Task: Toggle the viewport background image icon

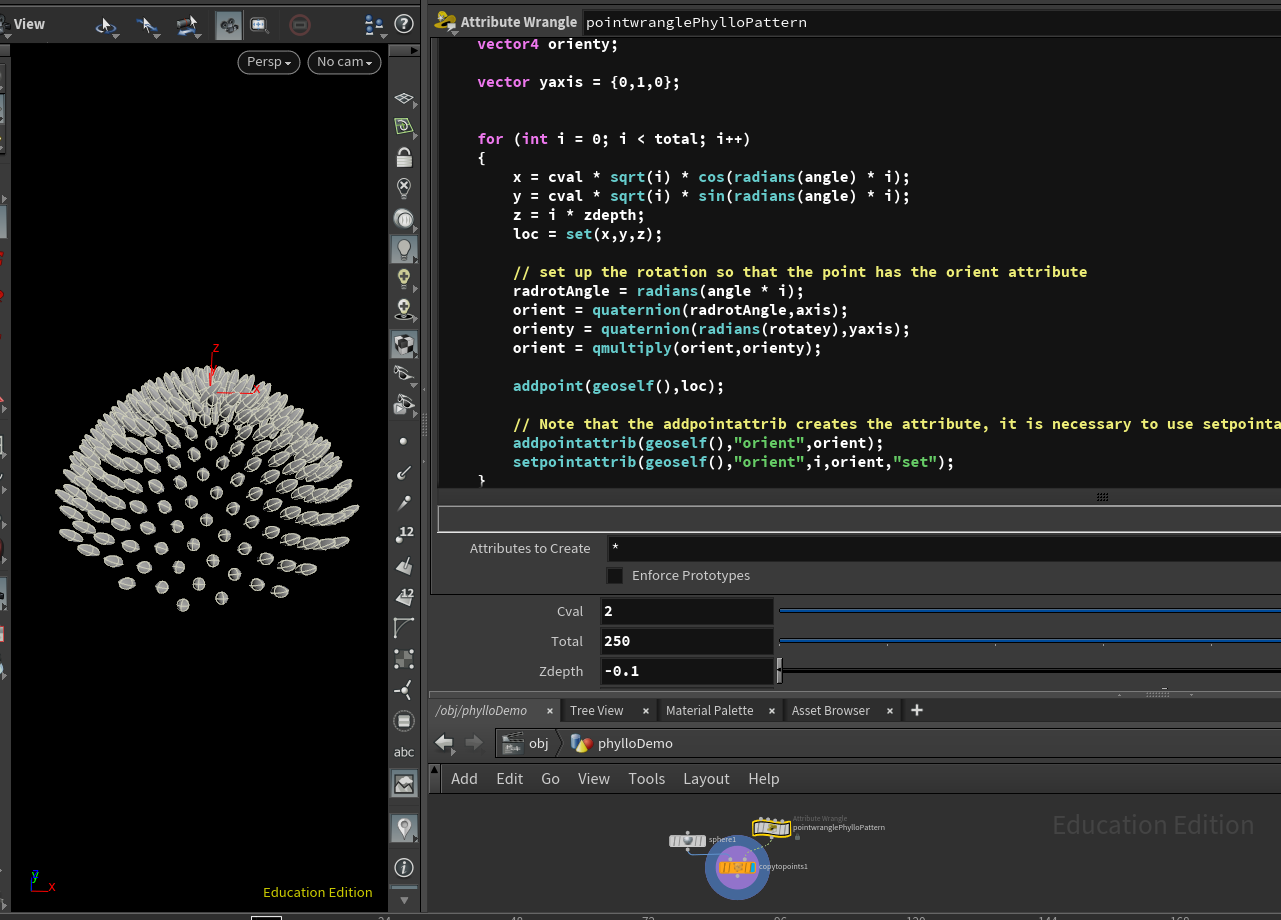Action: tap(404, 784)
